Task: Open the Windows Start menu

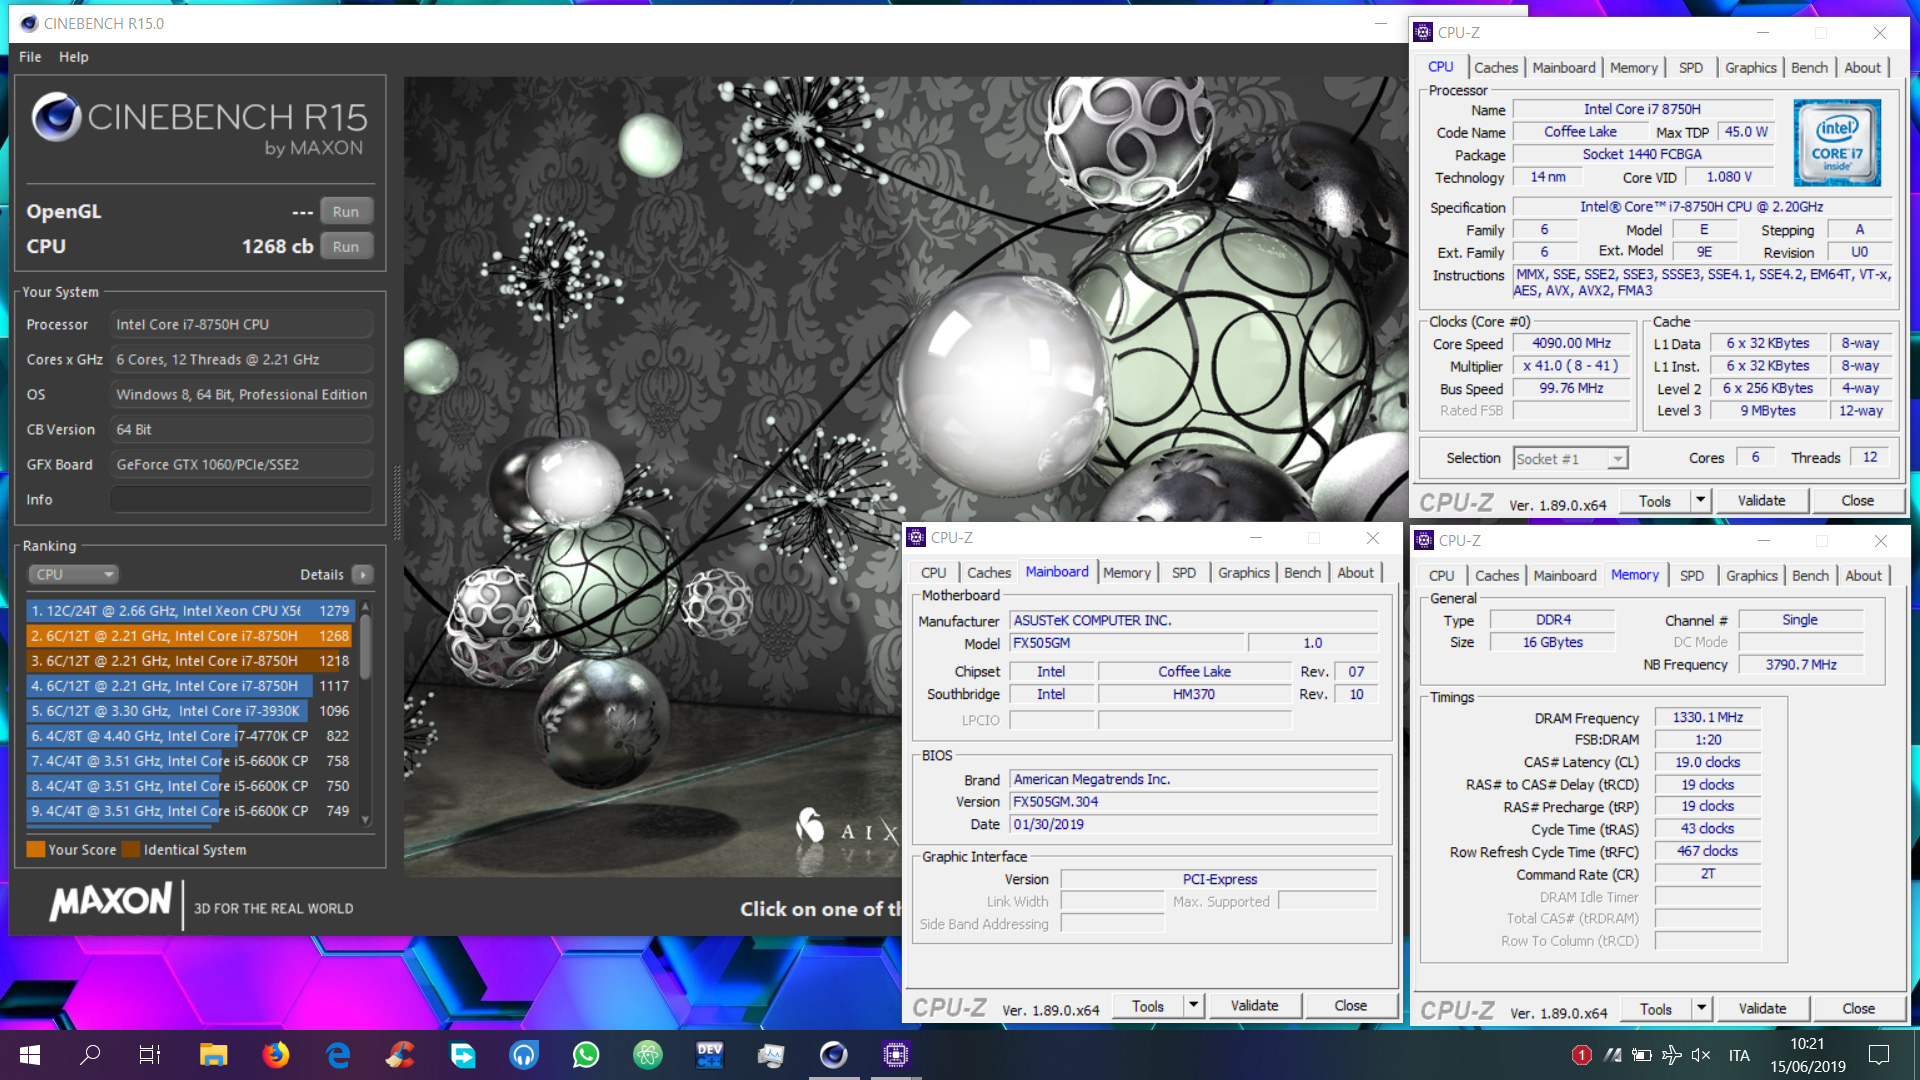Action: point(29,1054)
